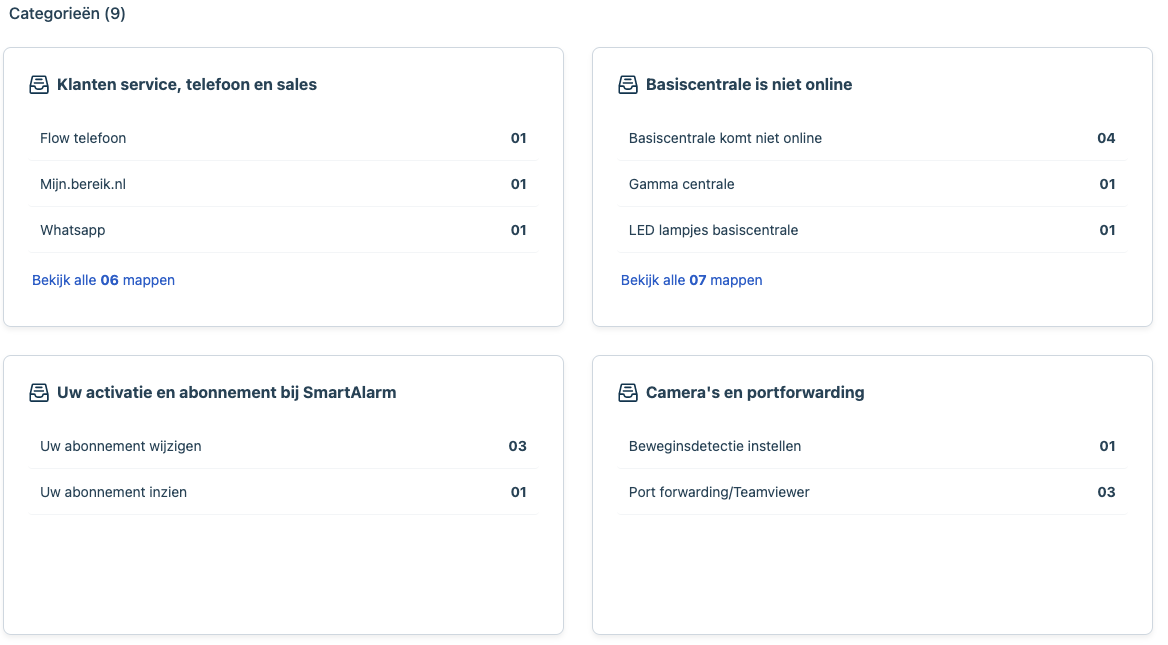Click the inbox icon beside Uw activatie en abonnement
Screen dimensions: 1168x645
click(39, 393)
